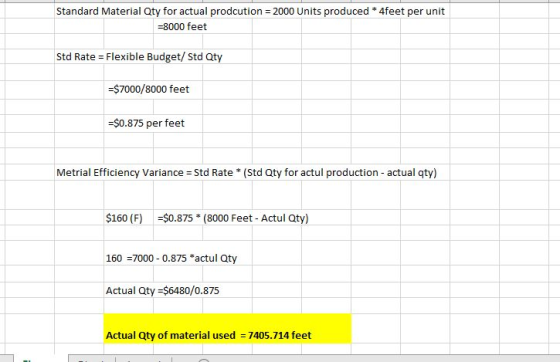Screen dimensions: 560x362
Task: Select the 'Actual Qty =$6480/0.875' cell
Action: [x=162, y=291]
